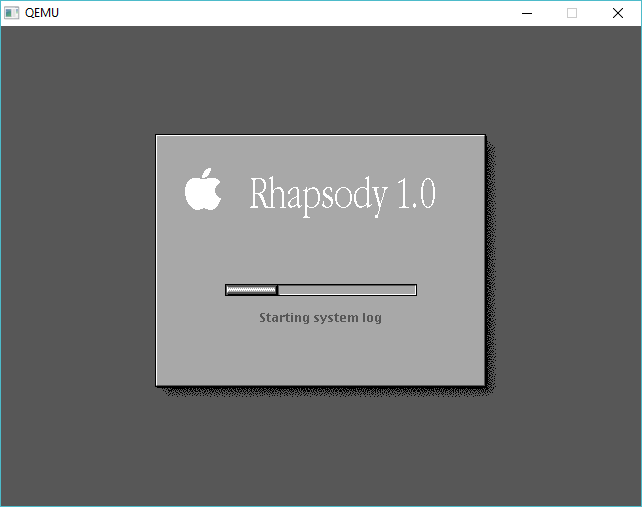The width and height of the screenshot is (642, 507).
Task: Click the blank splash panel area below the status text
Action: pos(320,355)
